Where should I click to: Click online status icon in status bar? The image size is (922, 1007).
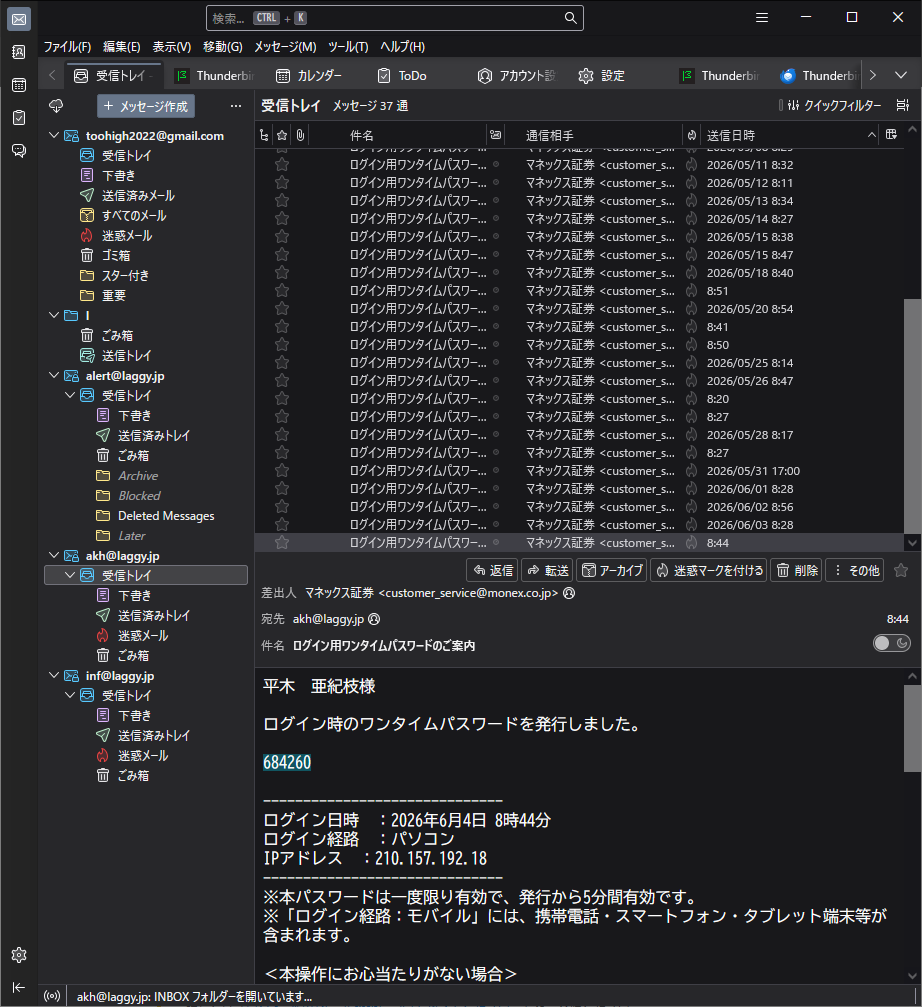point(52,996)
